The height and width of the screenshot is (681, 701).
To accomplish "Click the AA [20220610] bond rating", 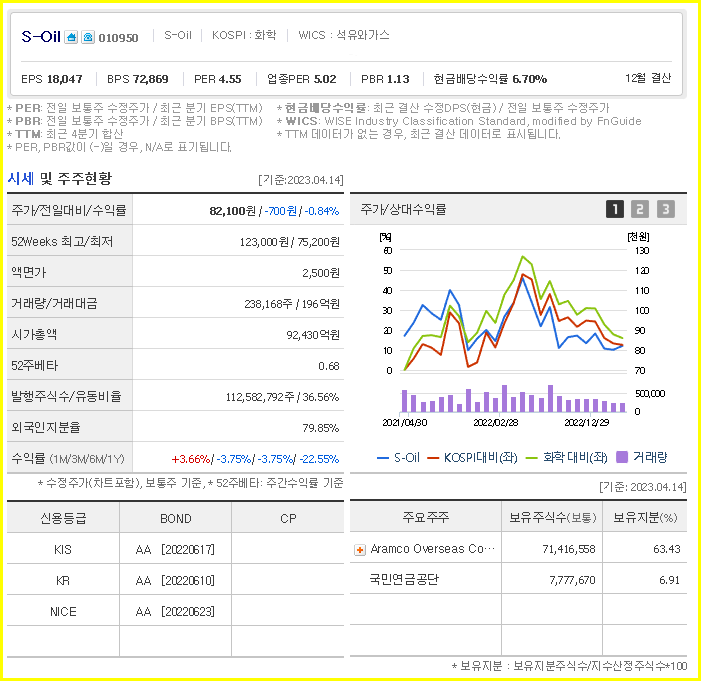I will [175, 581].
